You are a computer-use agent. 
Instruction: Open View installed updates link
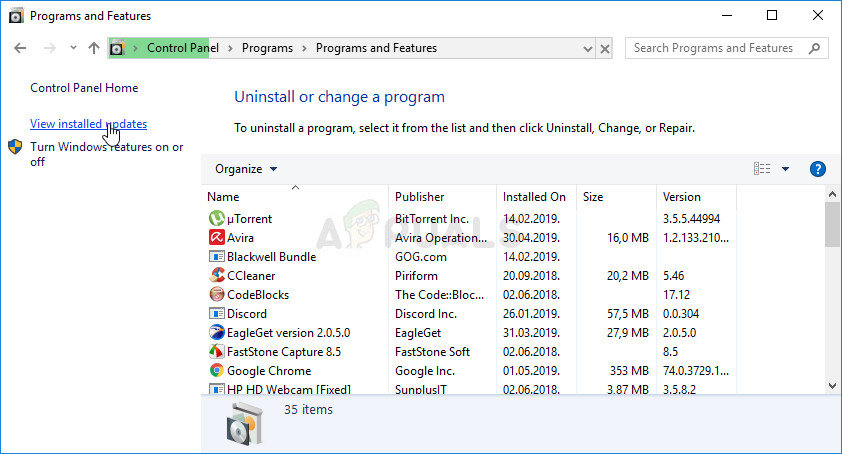click(x=89, y=124)
